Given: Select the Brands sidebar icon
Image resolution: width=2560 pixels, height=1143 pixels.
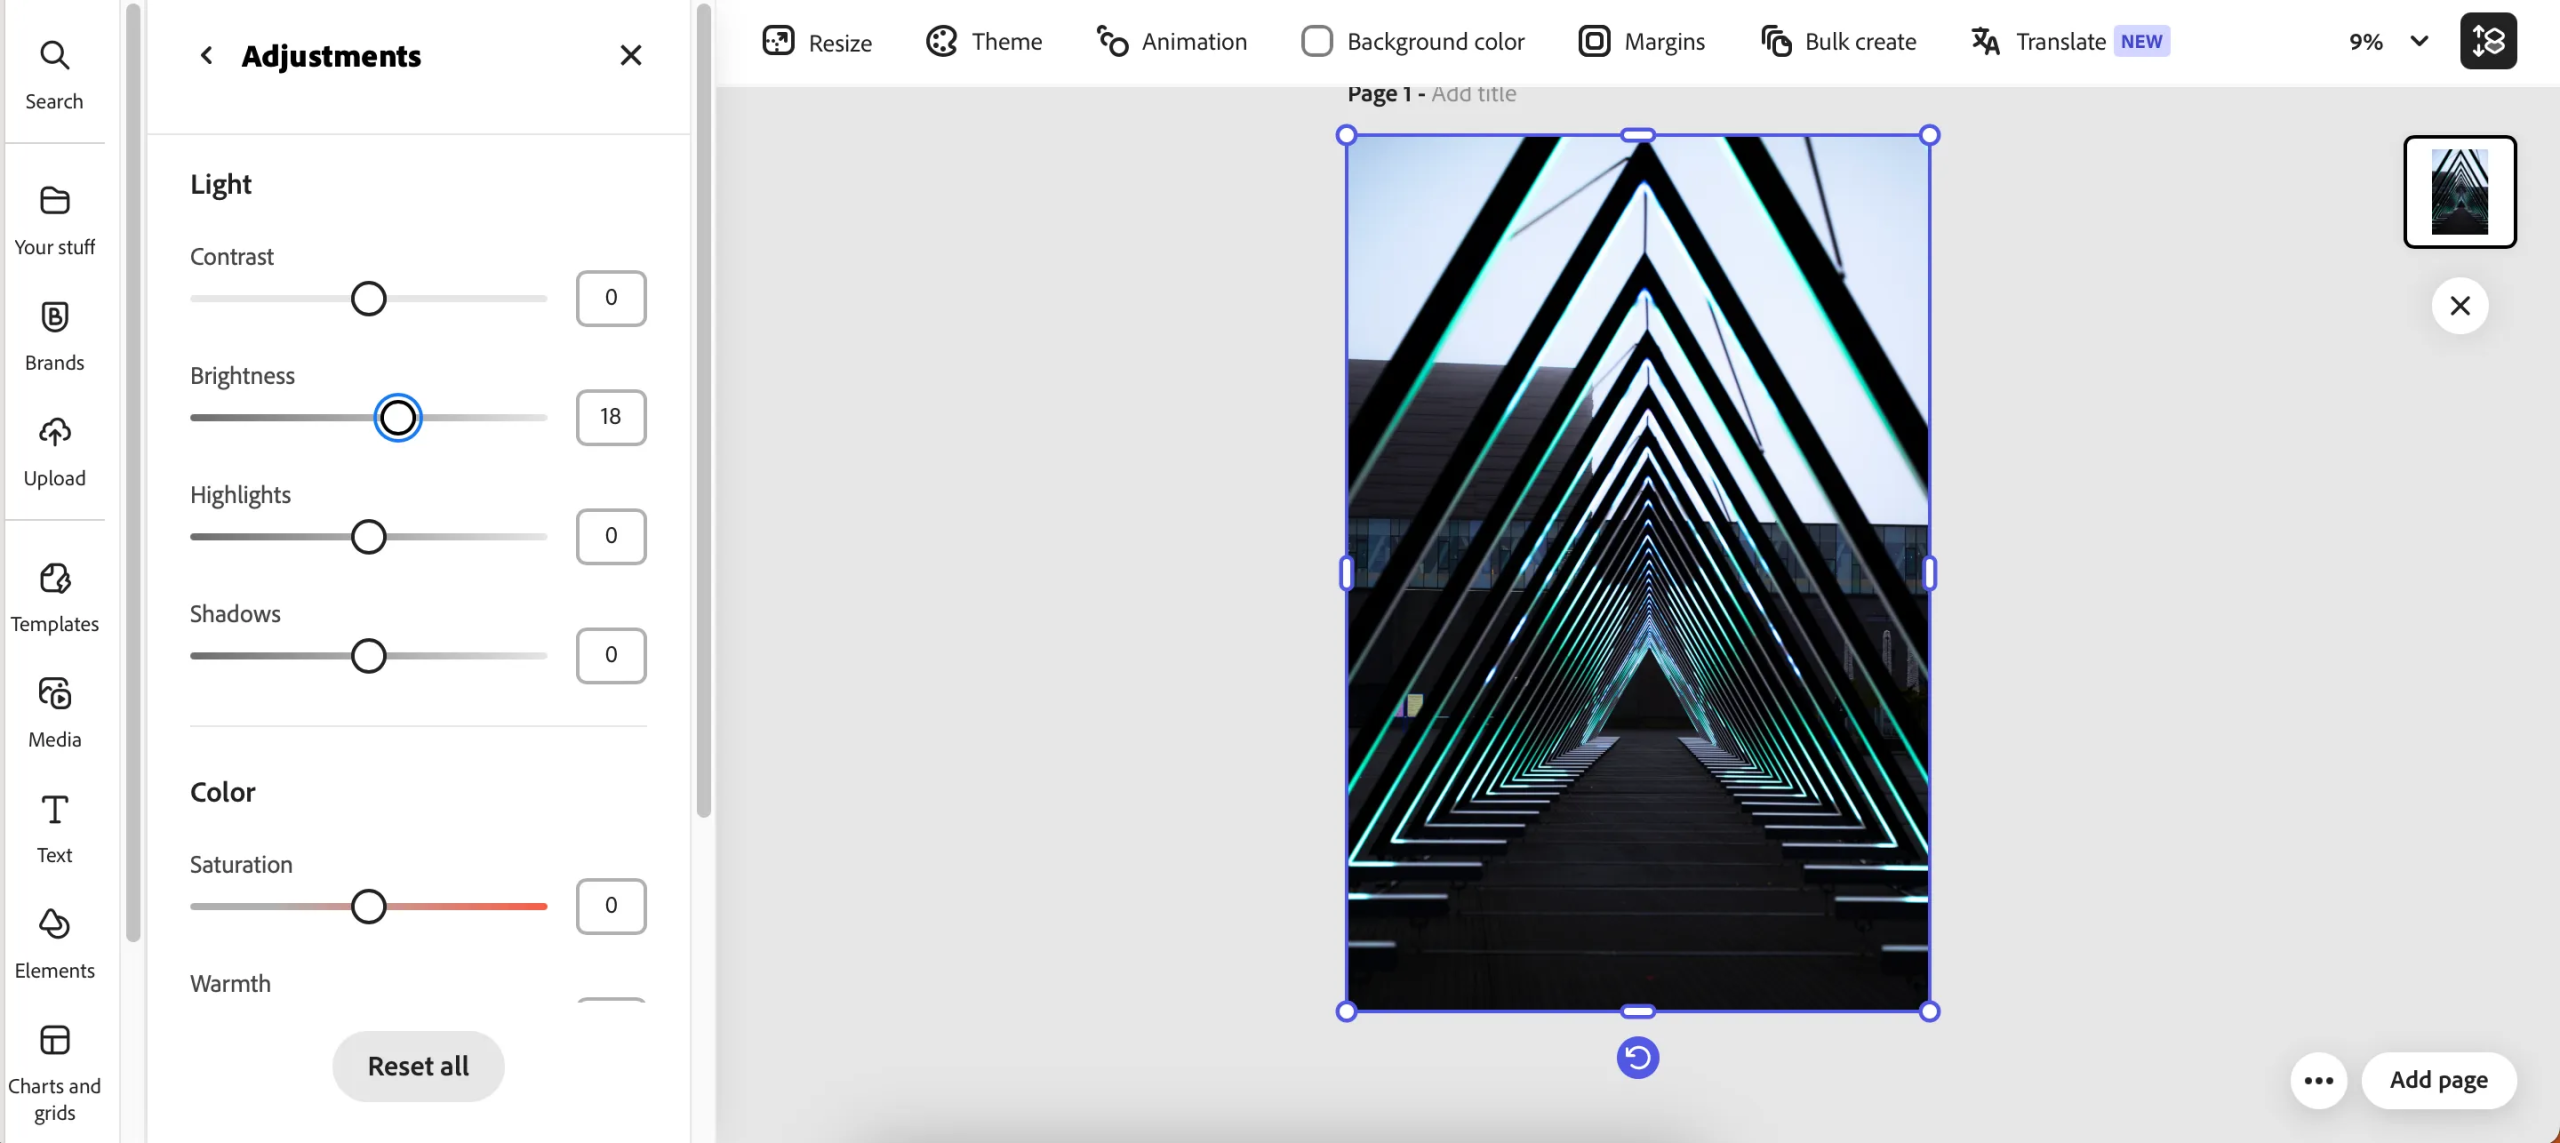Looking at the screenshot, I should (54, 334).
